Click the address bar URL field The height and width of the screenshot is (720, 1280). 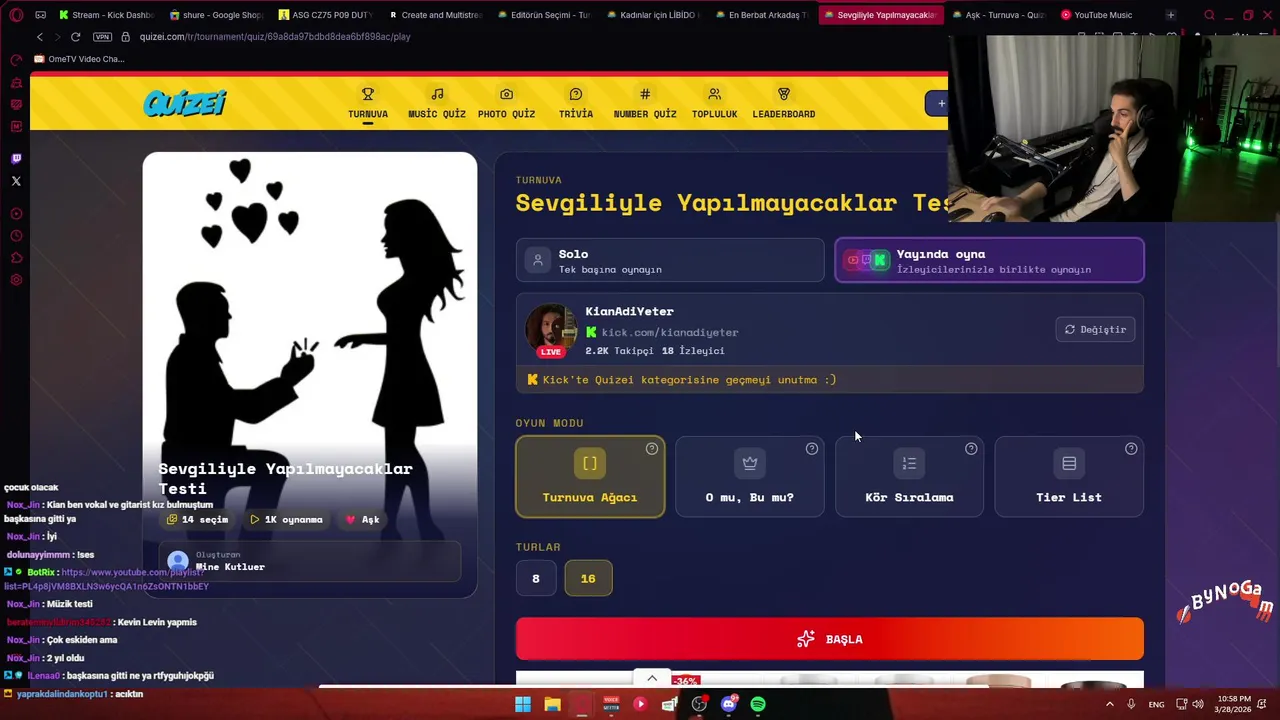[x=275, y=37]
